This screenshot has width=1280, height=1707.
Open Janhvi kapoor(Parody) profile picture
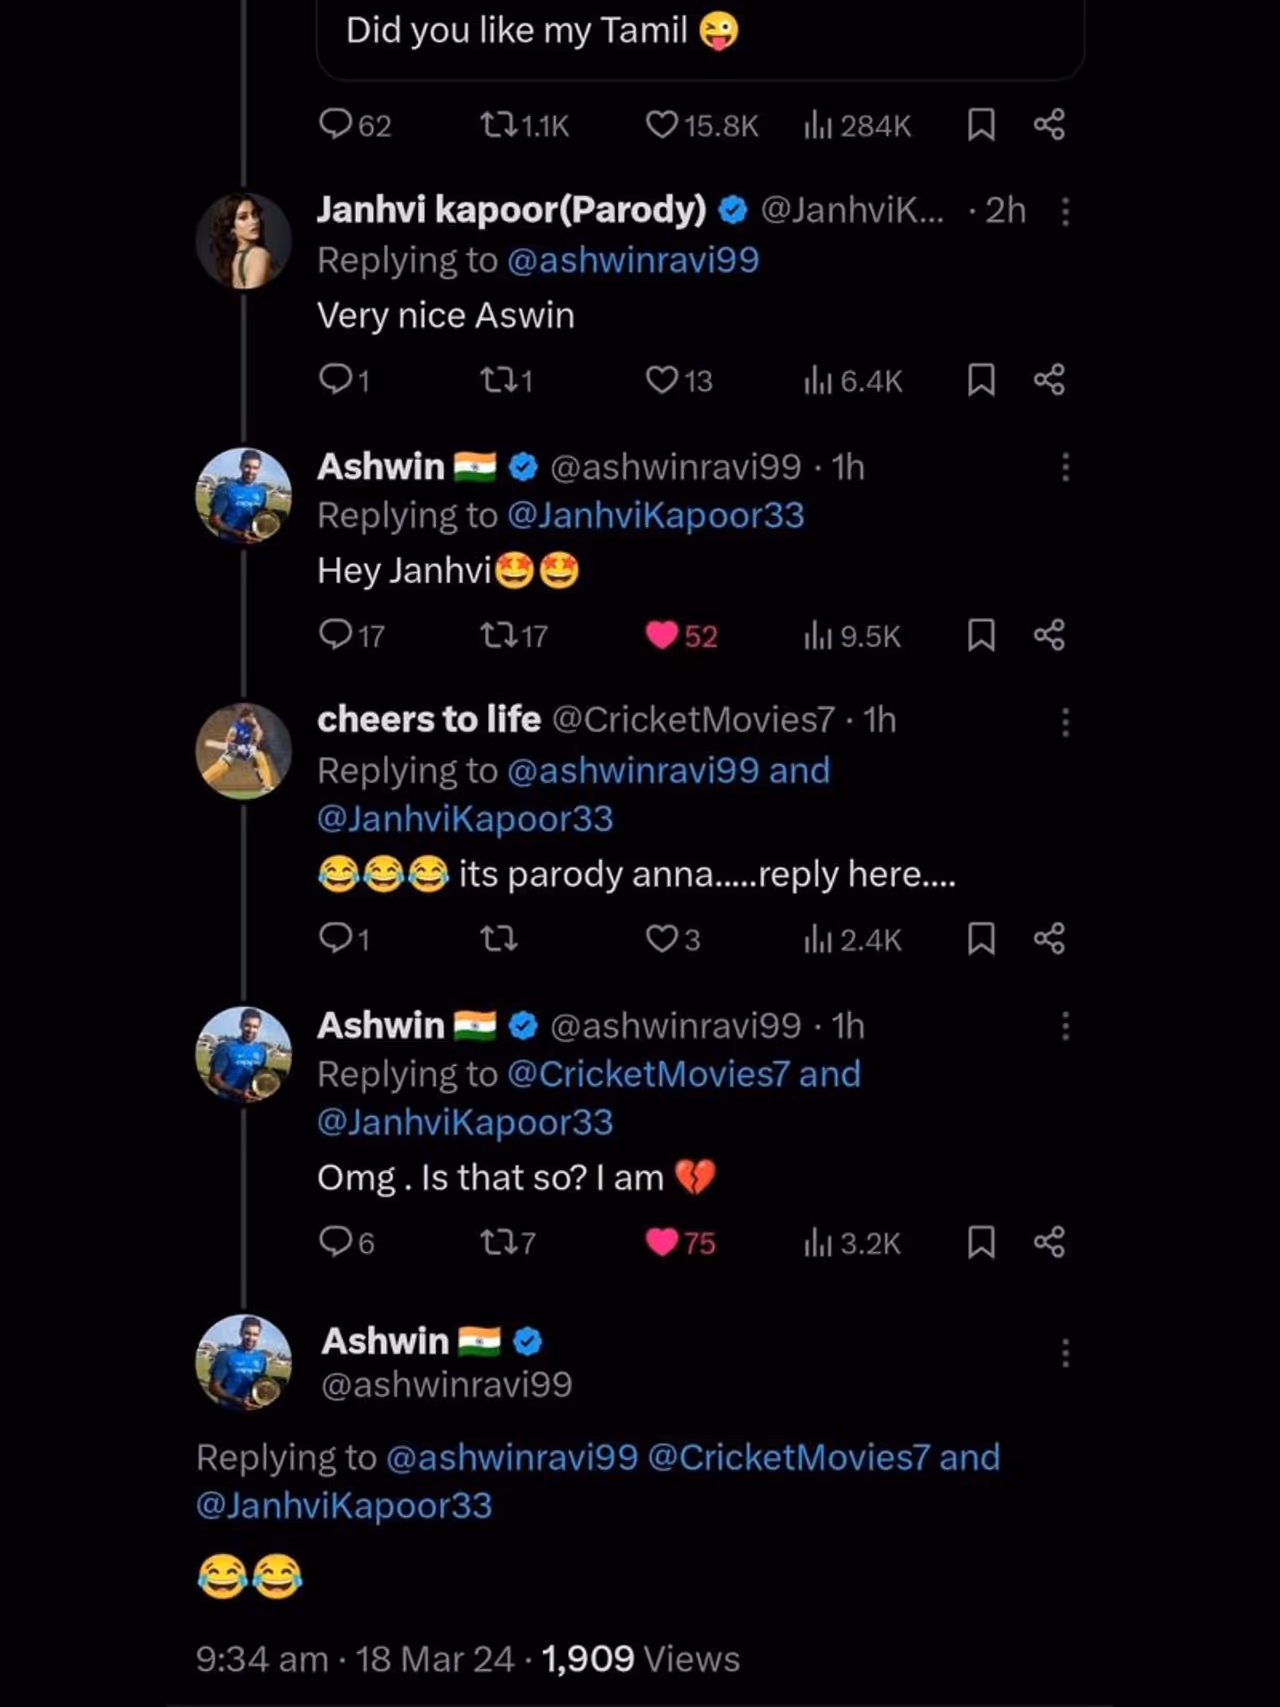click(244, 241)
